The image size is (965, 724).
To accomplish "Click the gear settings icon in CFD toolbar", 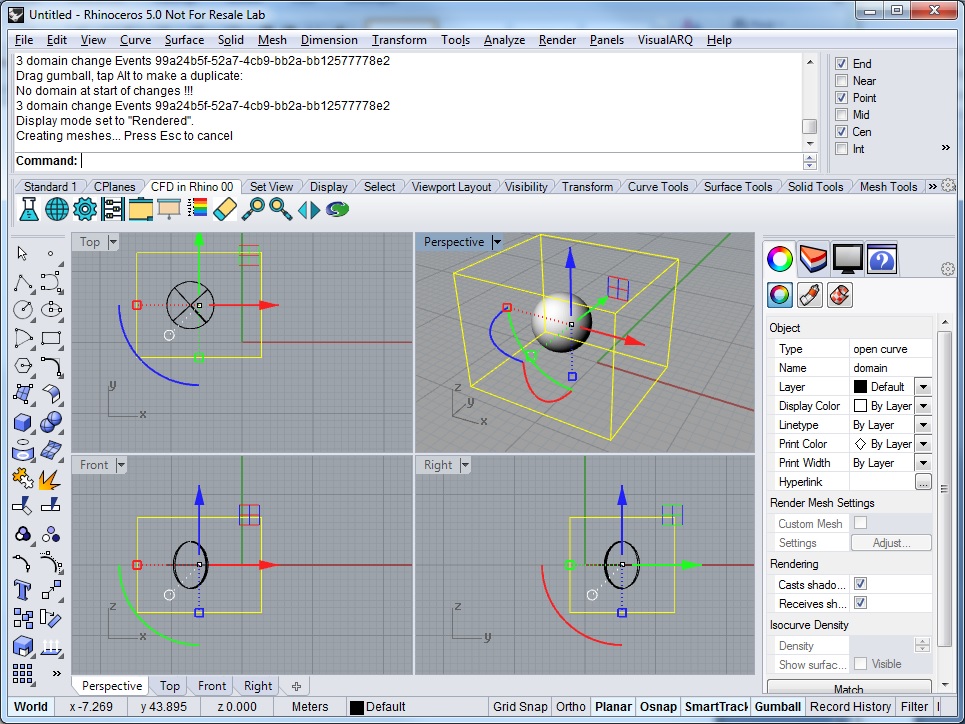I will pos(85,209).
